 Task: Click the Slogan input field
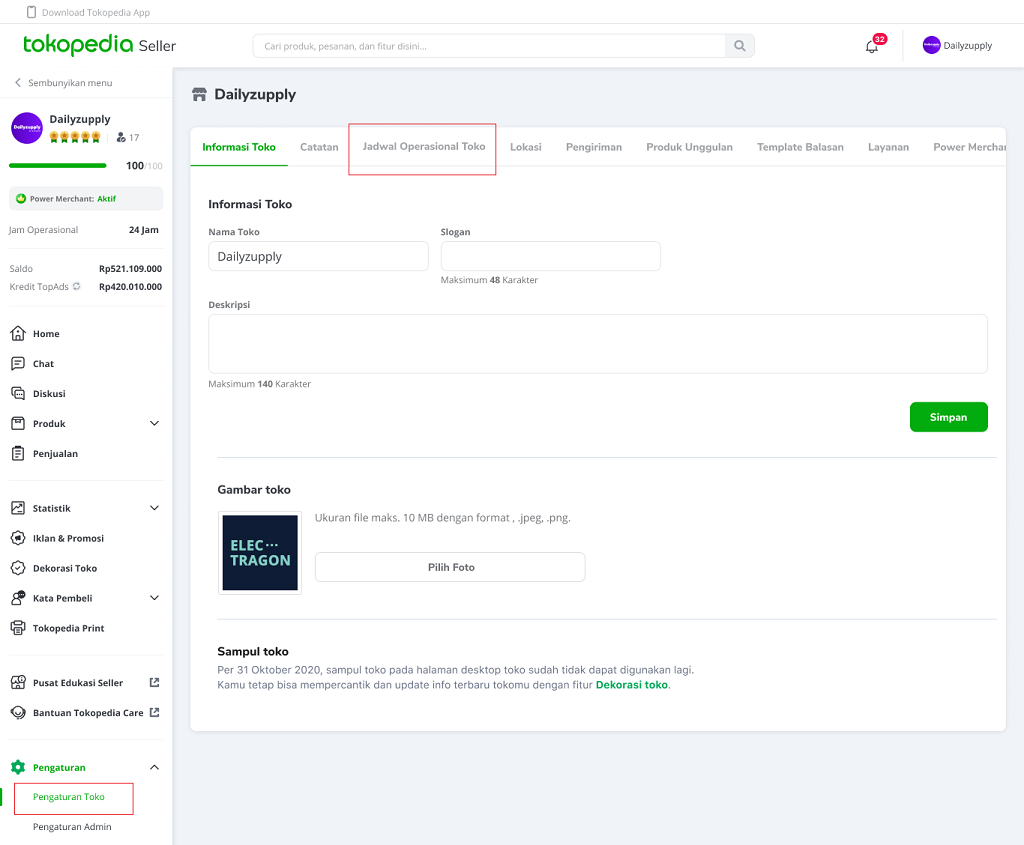(x=551, y=256)
